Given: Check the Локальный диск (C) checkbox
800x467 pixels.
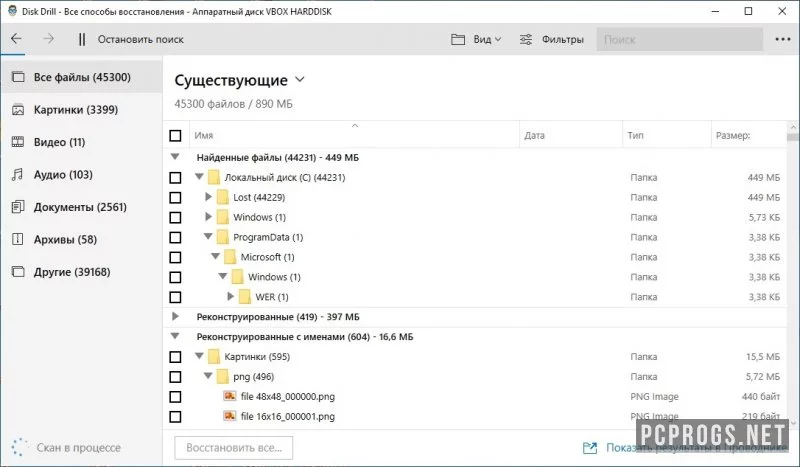Looking at the screenshot, I should coord(175,178).
